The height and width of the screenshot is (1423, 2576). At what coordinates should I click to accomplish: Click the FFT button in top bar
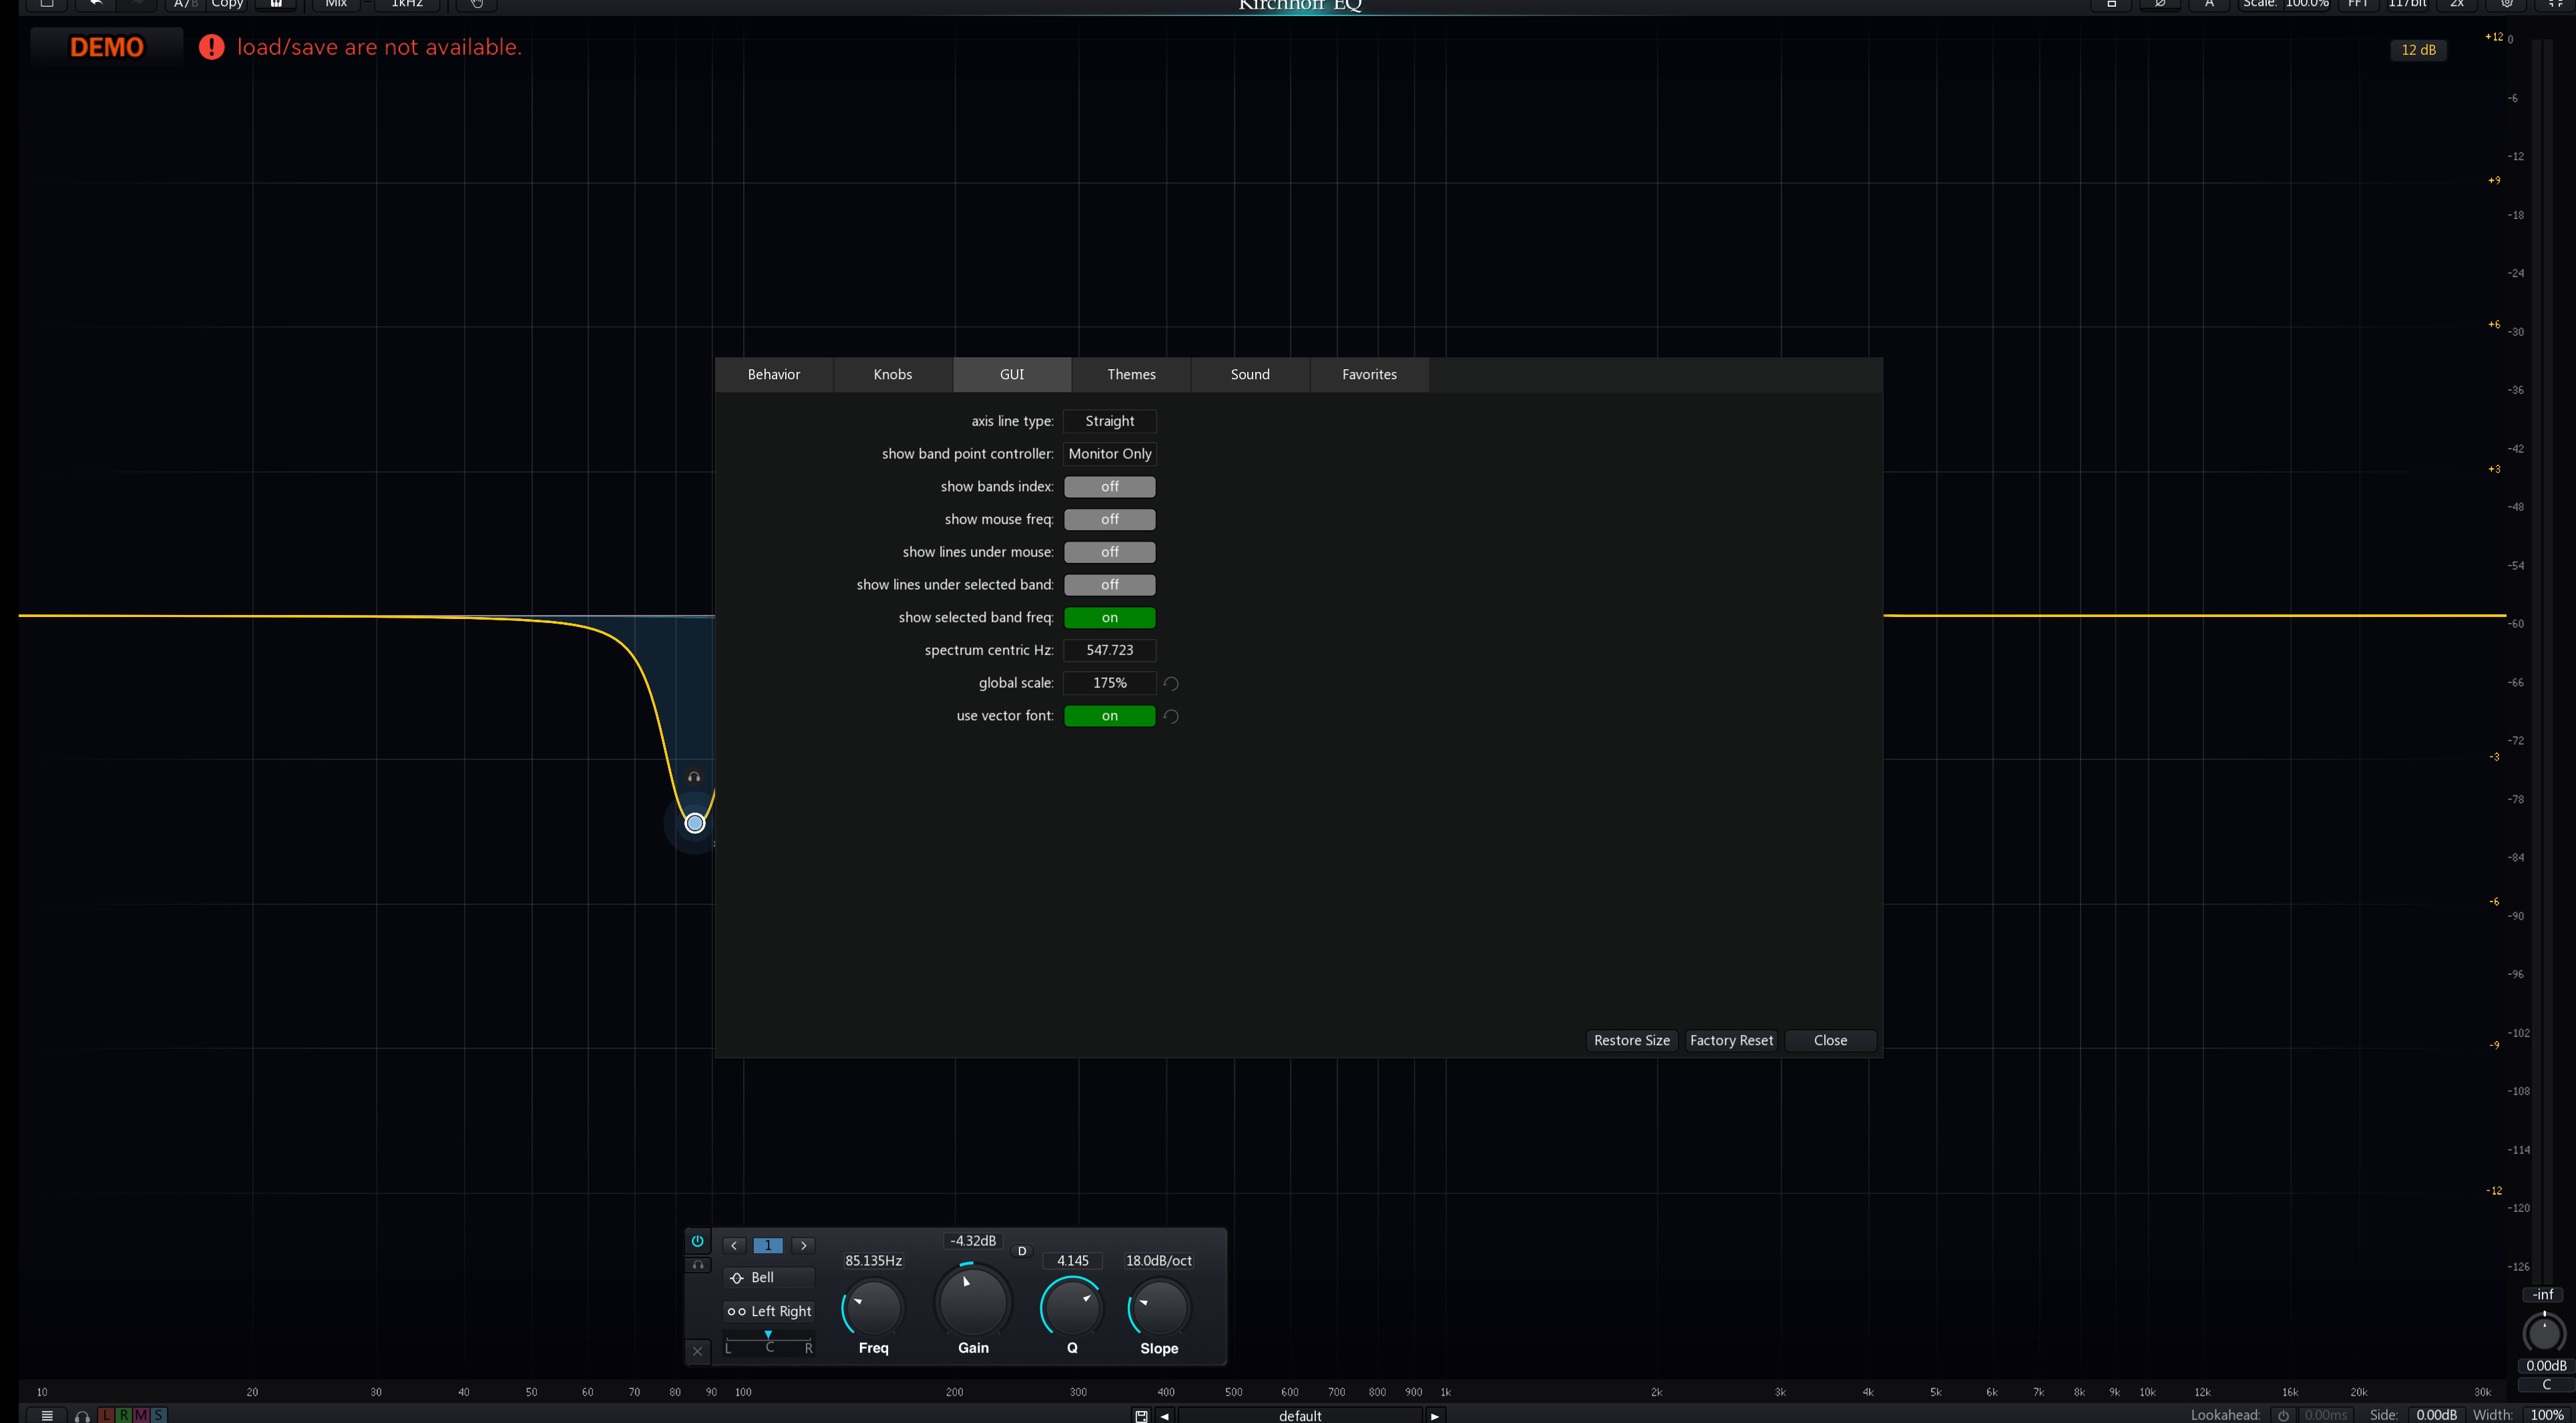[2358, 4]
